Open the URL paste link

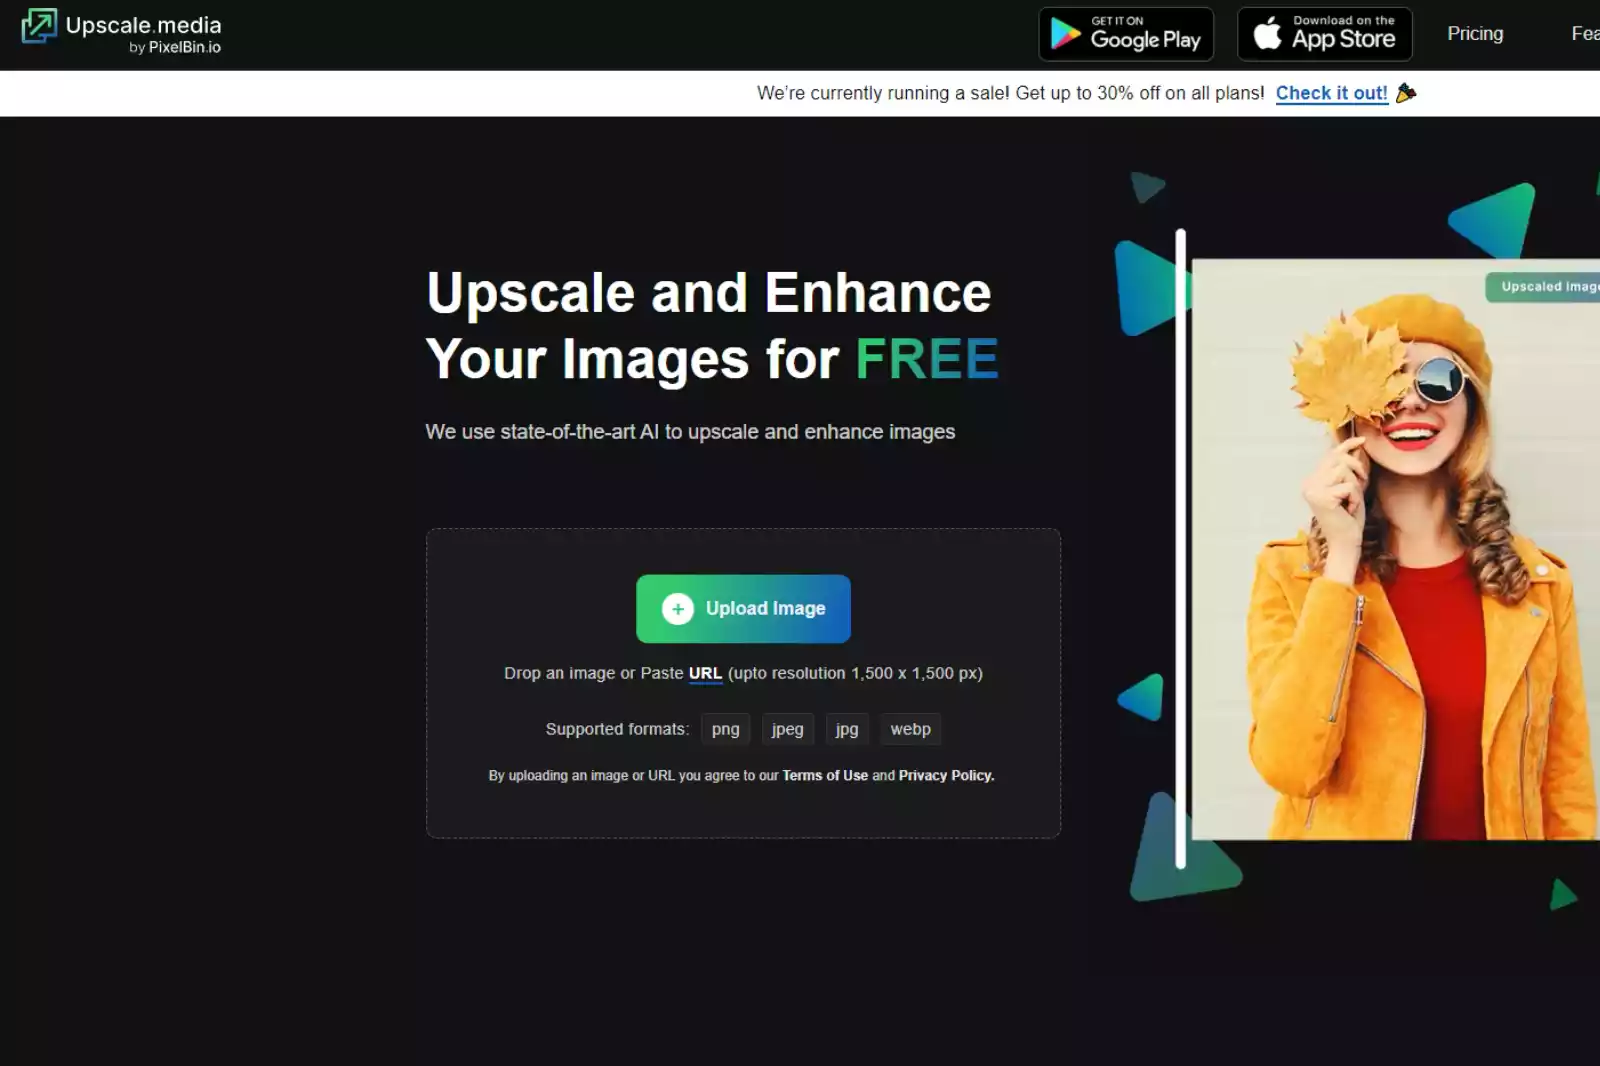(705, 673)
